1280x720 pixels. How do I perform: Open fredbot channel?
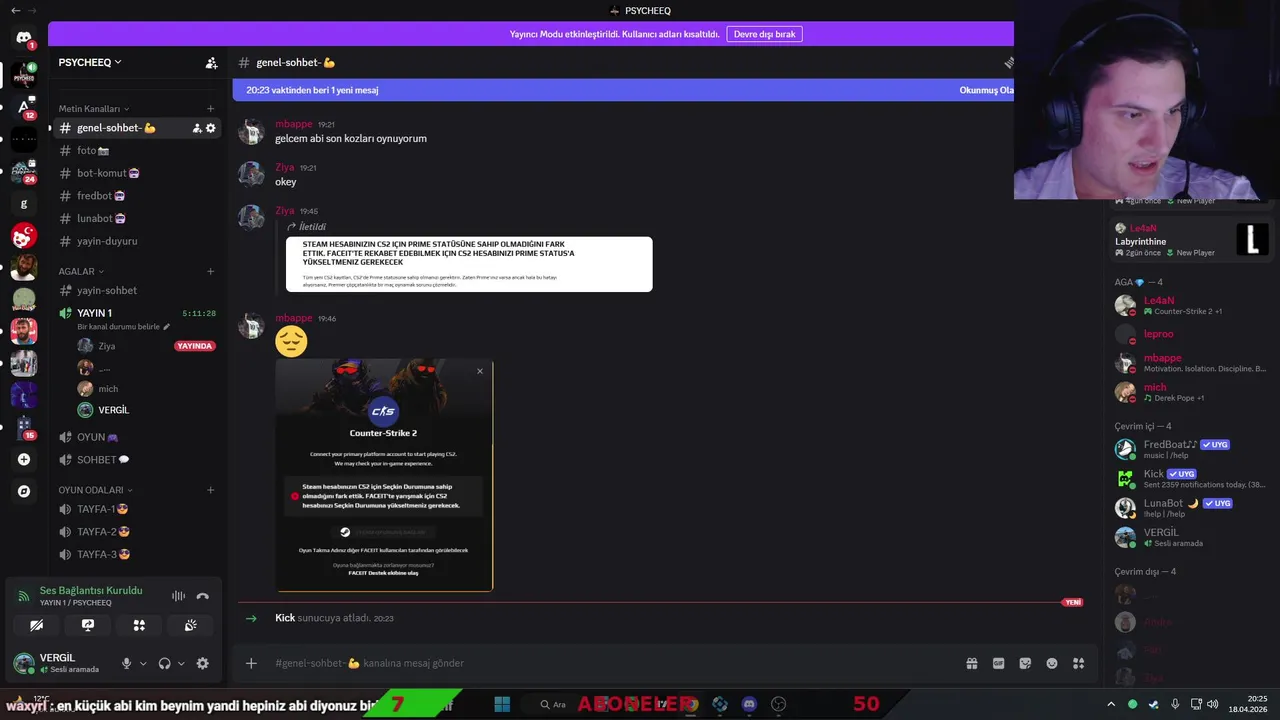coord(137,196)
